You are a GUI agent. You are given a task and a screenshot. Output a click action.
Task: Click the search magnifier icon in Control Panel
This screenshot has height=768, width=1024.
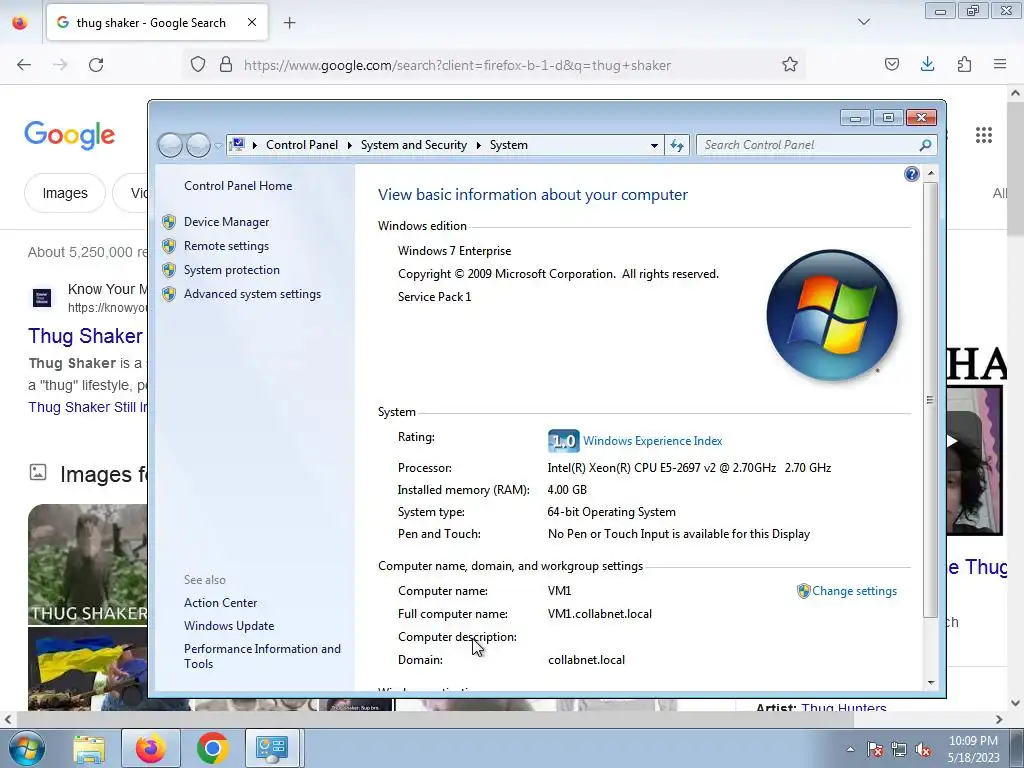[x=925, y=146]
